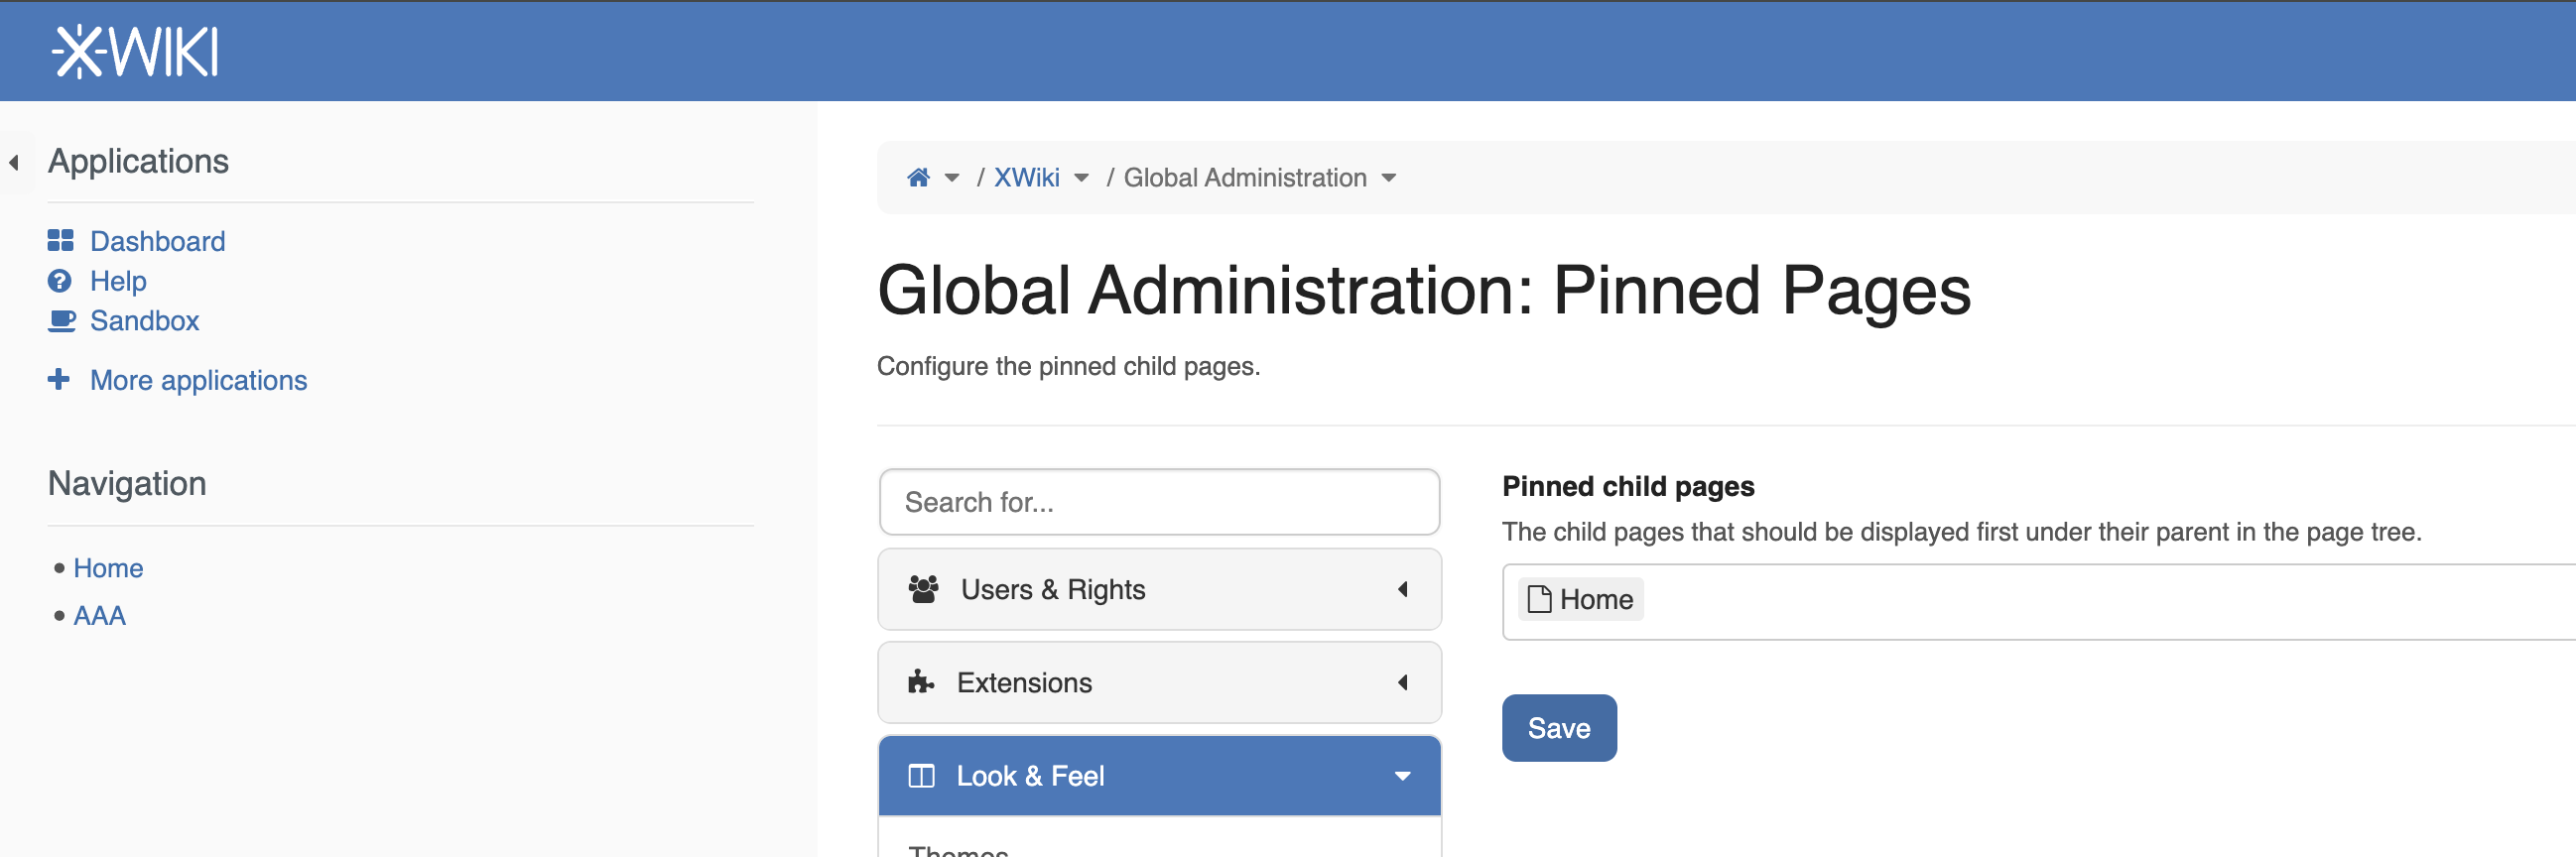The width and height of the screenshot is (2576, 857).
Task: Click the plus icon beside More applications
Action: [59, 380]
